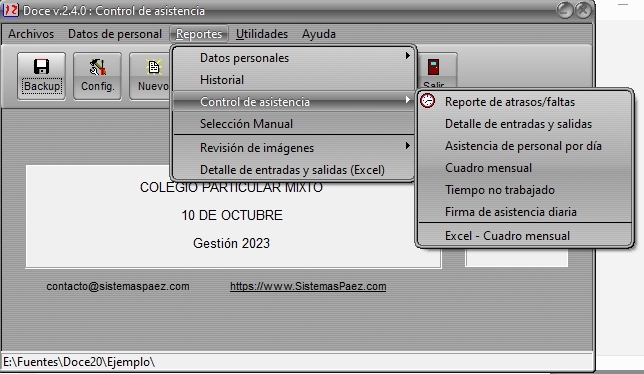Click the Backup floppy disk icon

tap(41, 67)
